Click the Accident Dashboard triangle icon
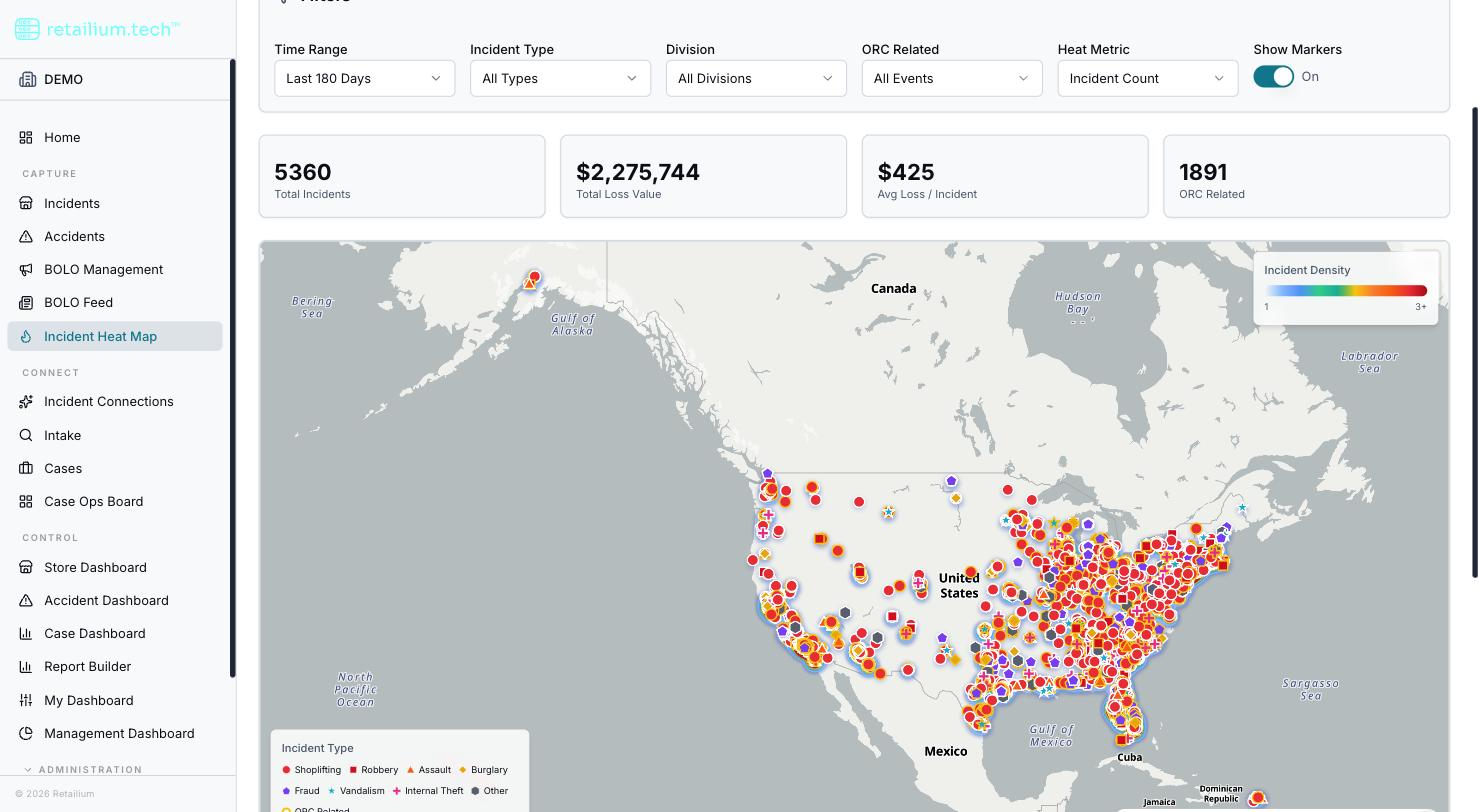Image resolution: width=1478 pixels, height=812 pixels. [x=26, y=600]
